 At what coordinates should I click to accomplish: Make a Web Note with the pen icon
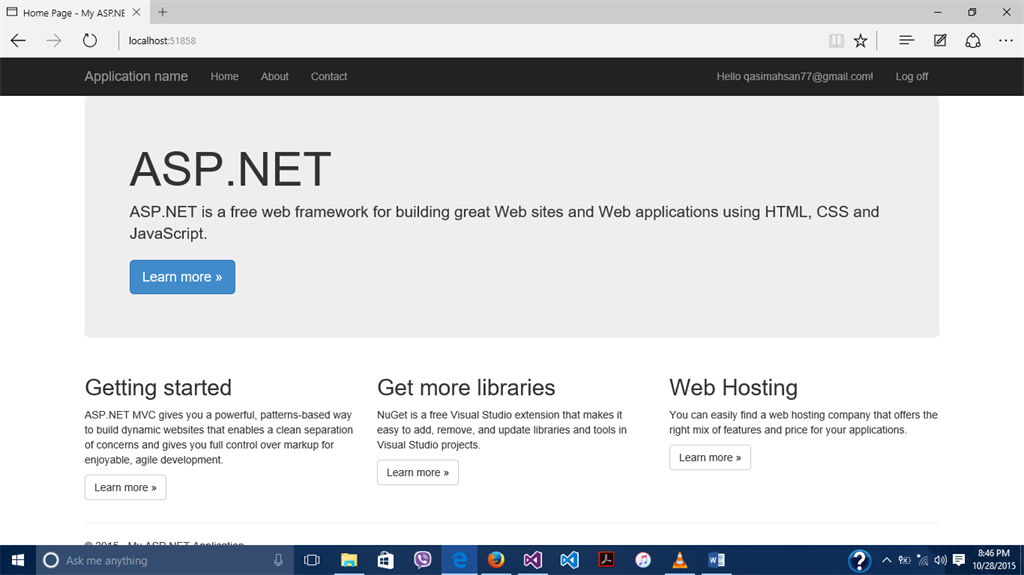(x=940, y=41)
